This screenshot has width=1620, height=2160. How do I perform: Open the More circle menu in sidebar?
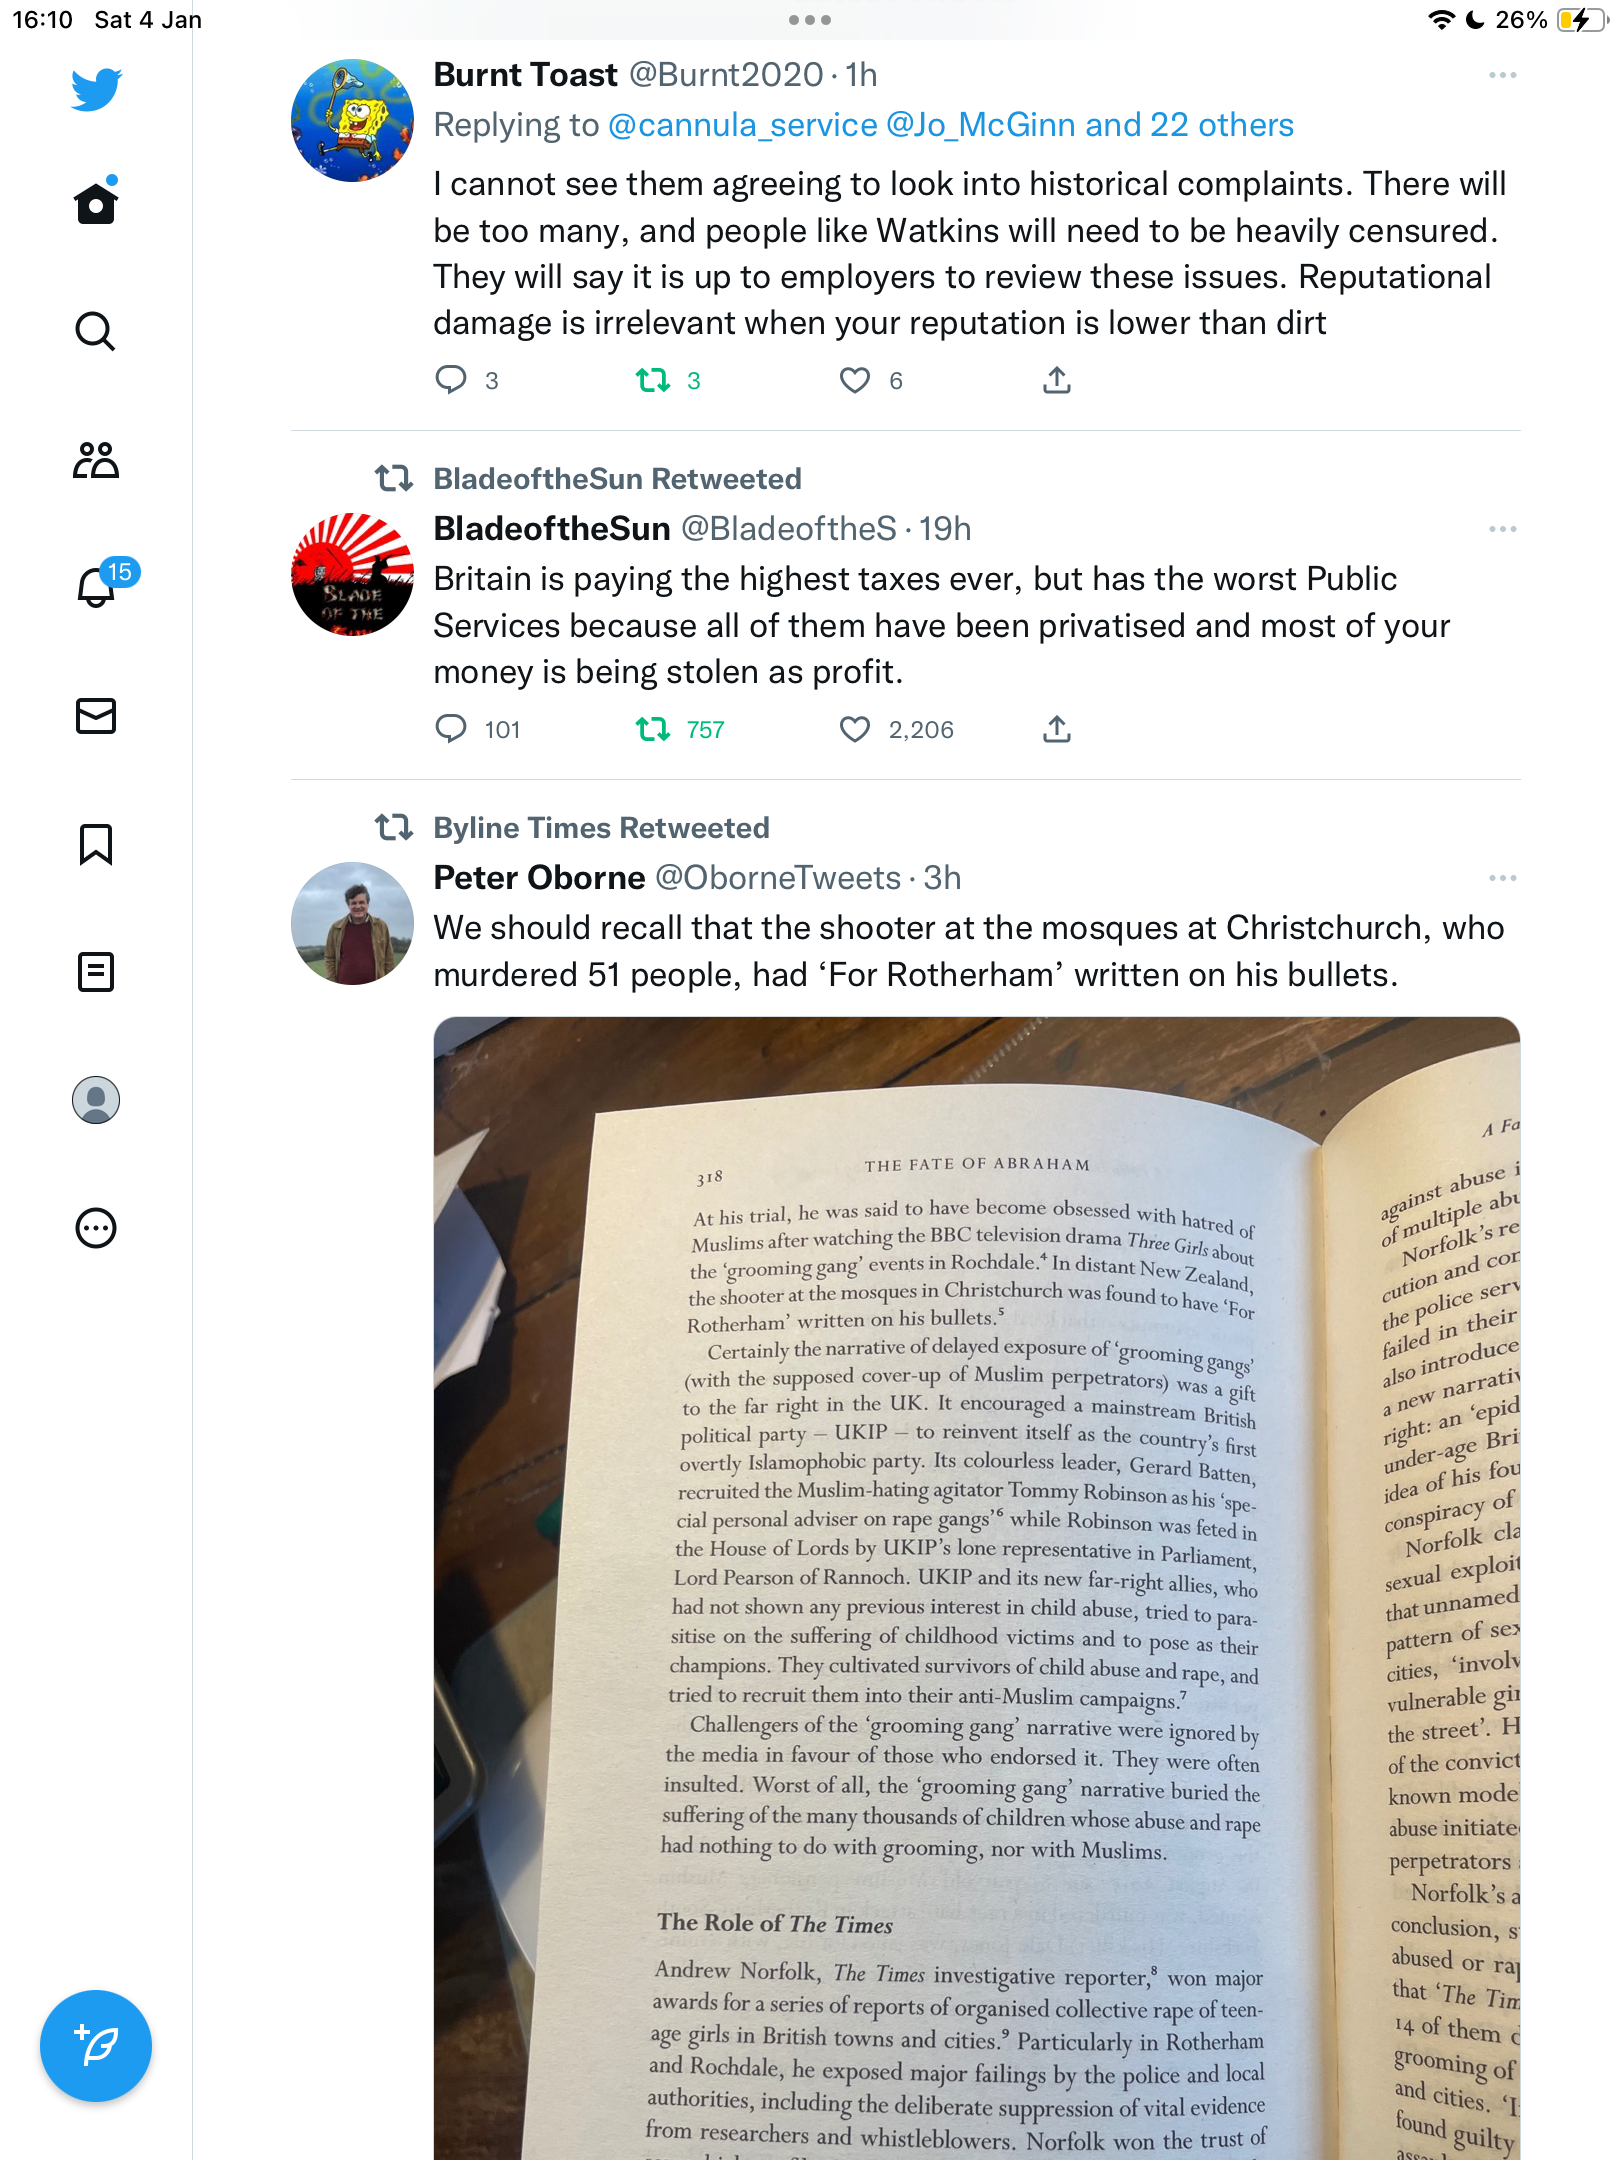pos(96,1228)
